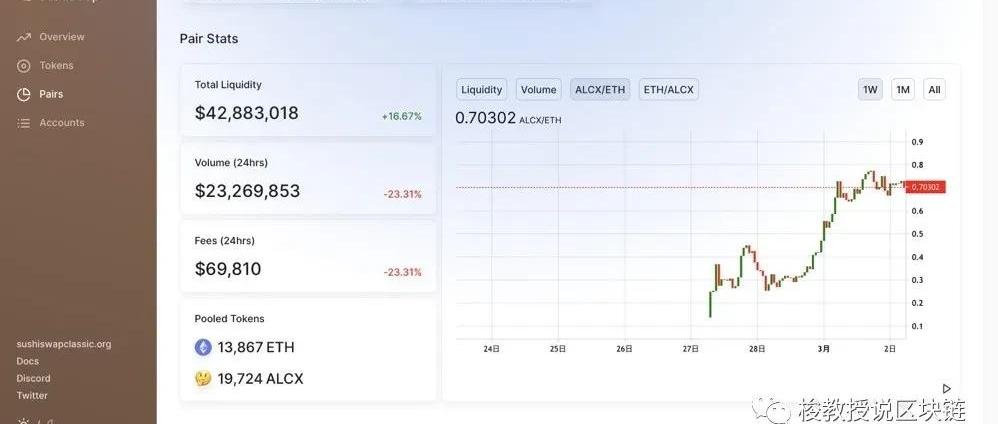Click the ALCX token emoji icon
The width and height of the screenshot is (998, 424).
(203, 379)
